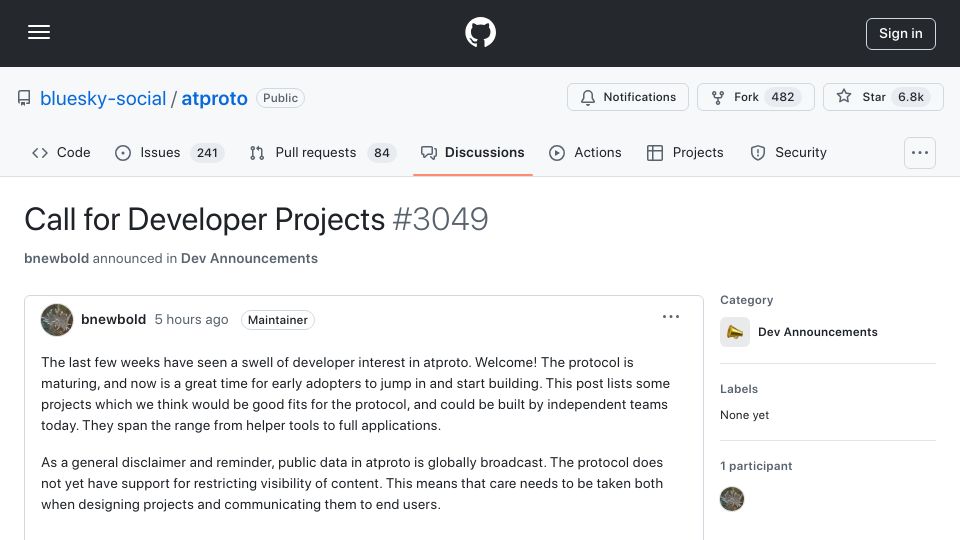Click the 6.8k star count
Viewport: 960px width, 540px height.
910,97
